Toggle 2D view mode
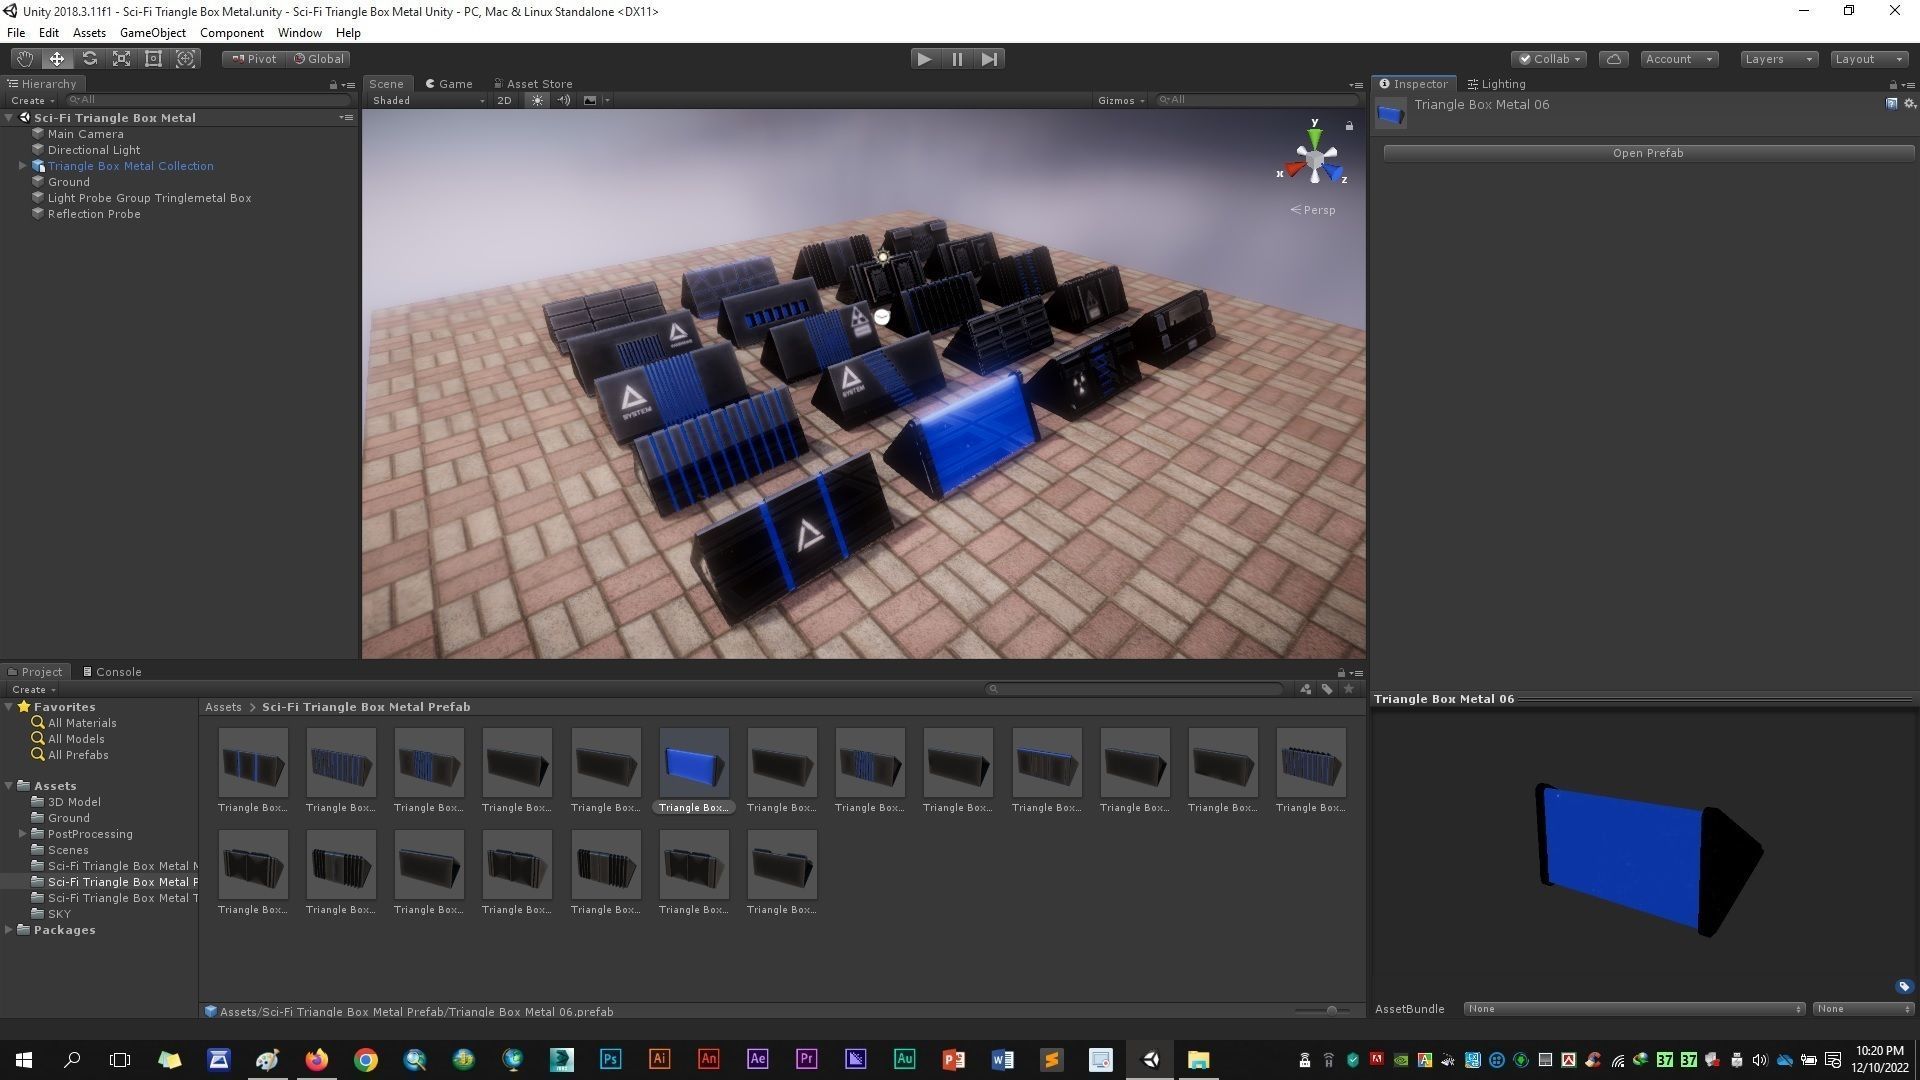The width and height of the screenshot is (1920, 1080). 504,100
